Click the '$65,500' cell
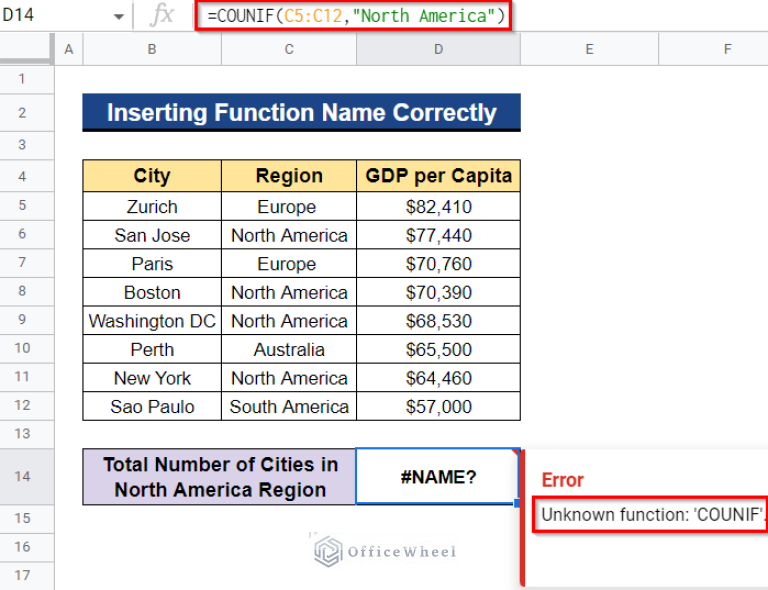The image size is (768, 590). 438,350
